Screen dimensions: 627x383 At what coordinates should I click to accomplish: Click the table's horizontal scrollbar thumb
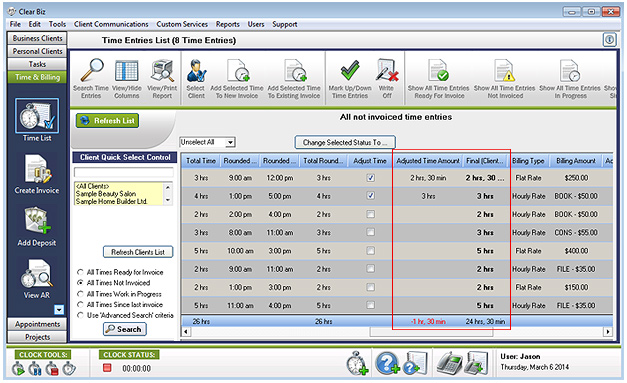(431, 331)
